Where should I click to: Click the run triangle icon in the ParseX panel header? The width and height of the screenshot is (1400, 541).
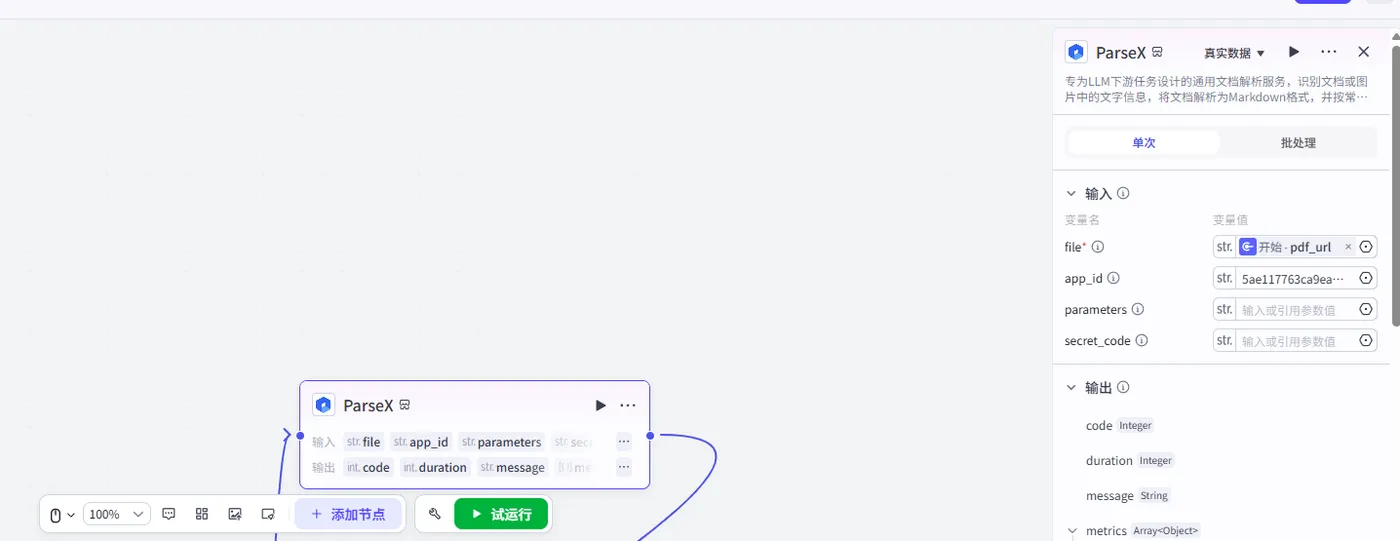(1294, 52)
